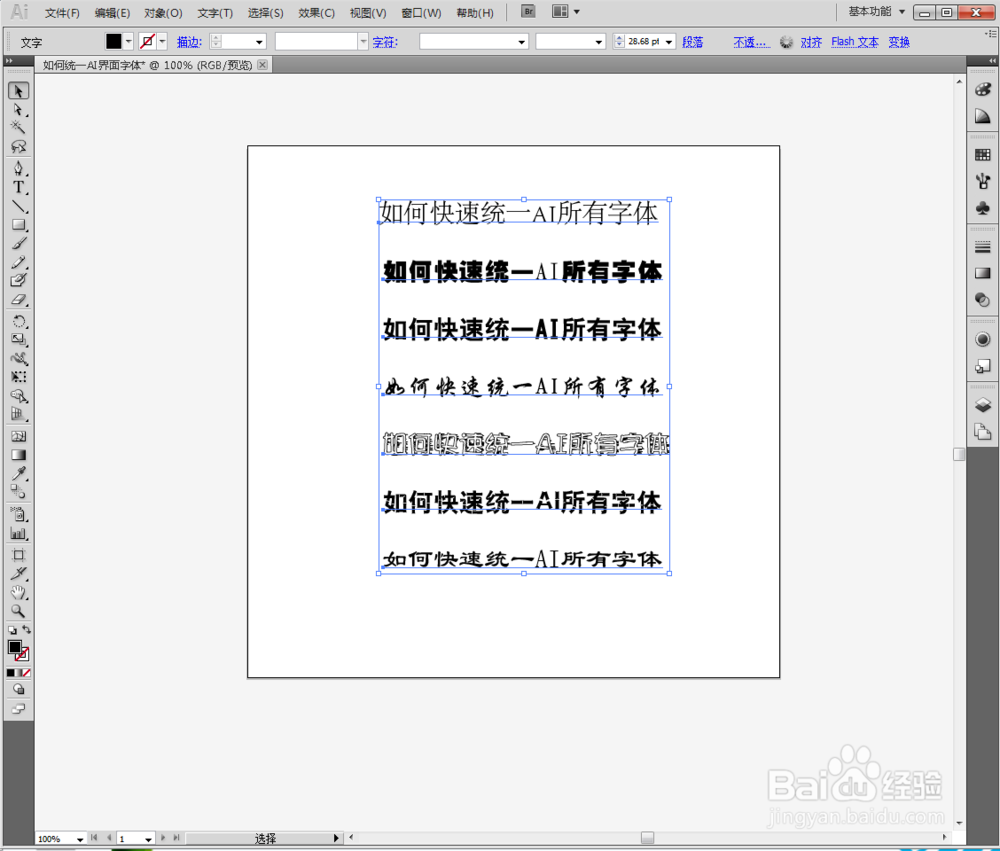Image resolution: width=1000 pixels, height=851 pixels.
Task: Open the font style dropdown
Action: 598,42
